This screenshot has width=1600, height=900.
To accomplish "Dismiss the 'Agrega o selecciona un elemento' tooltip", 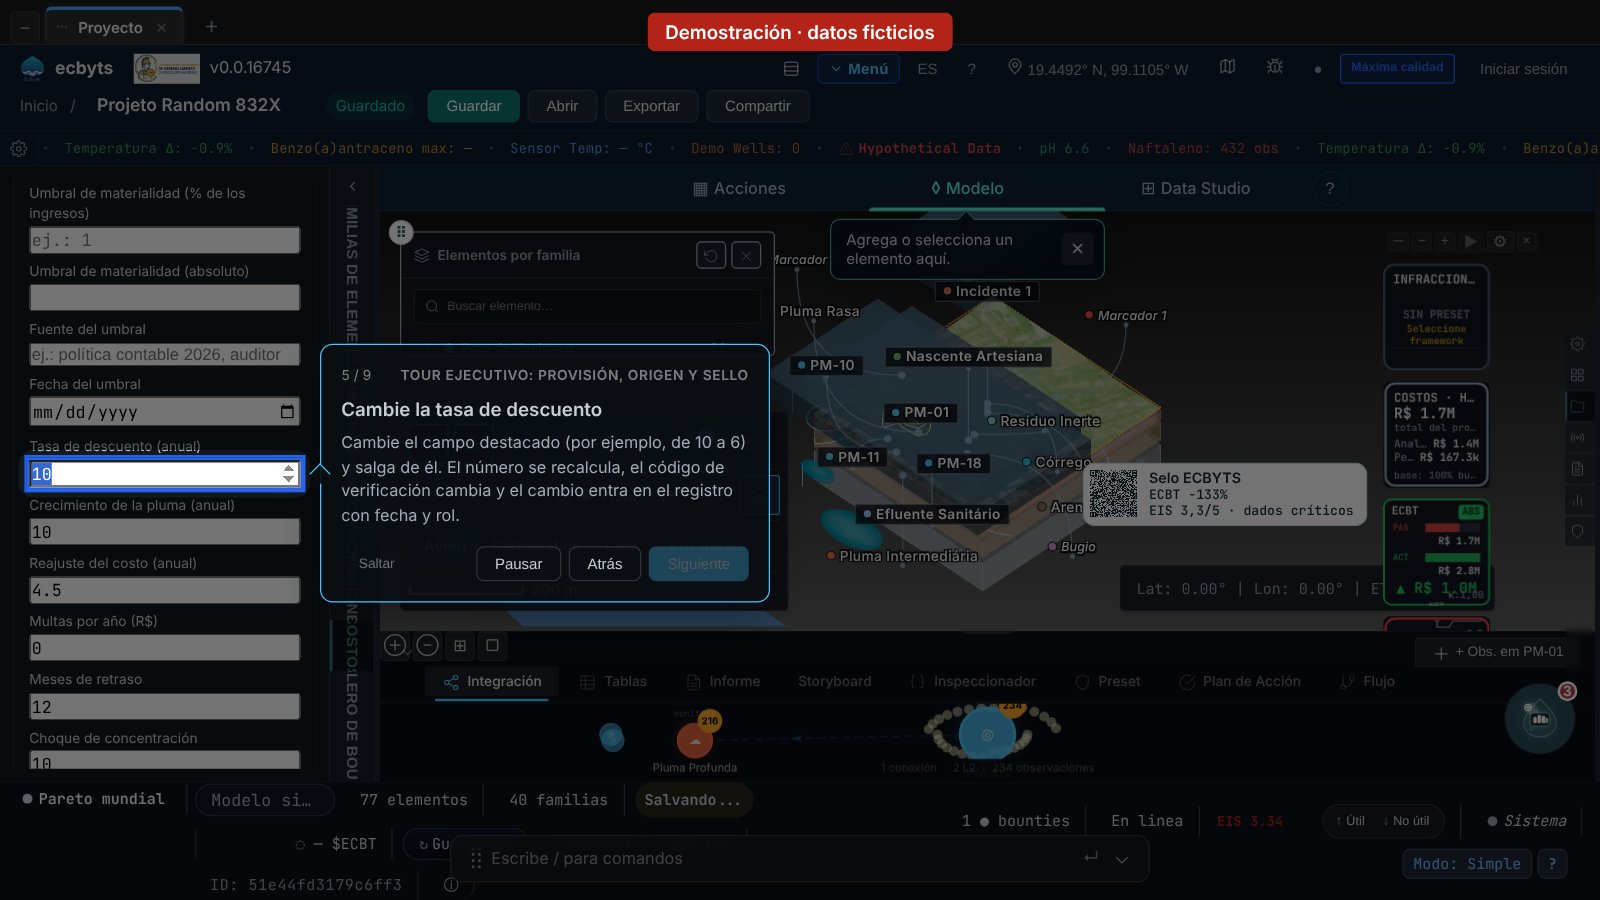I will tap(1077, 249).
